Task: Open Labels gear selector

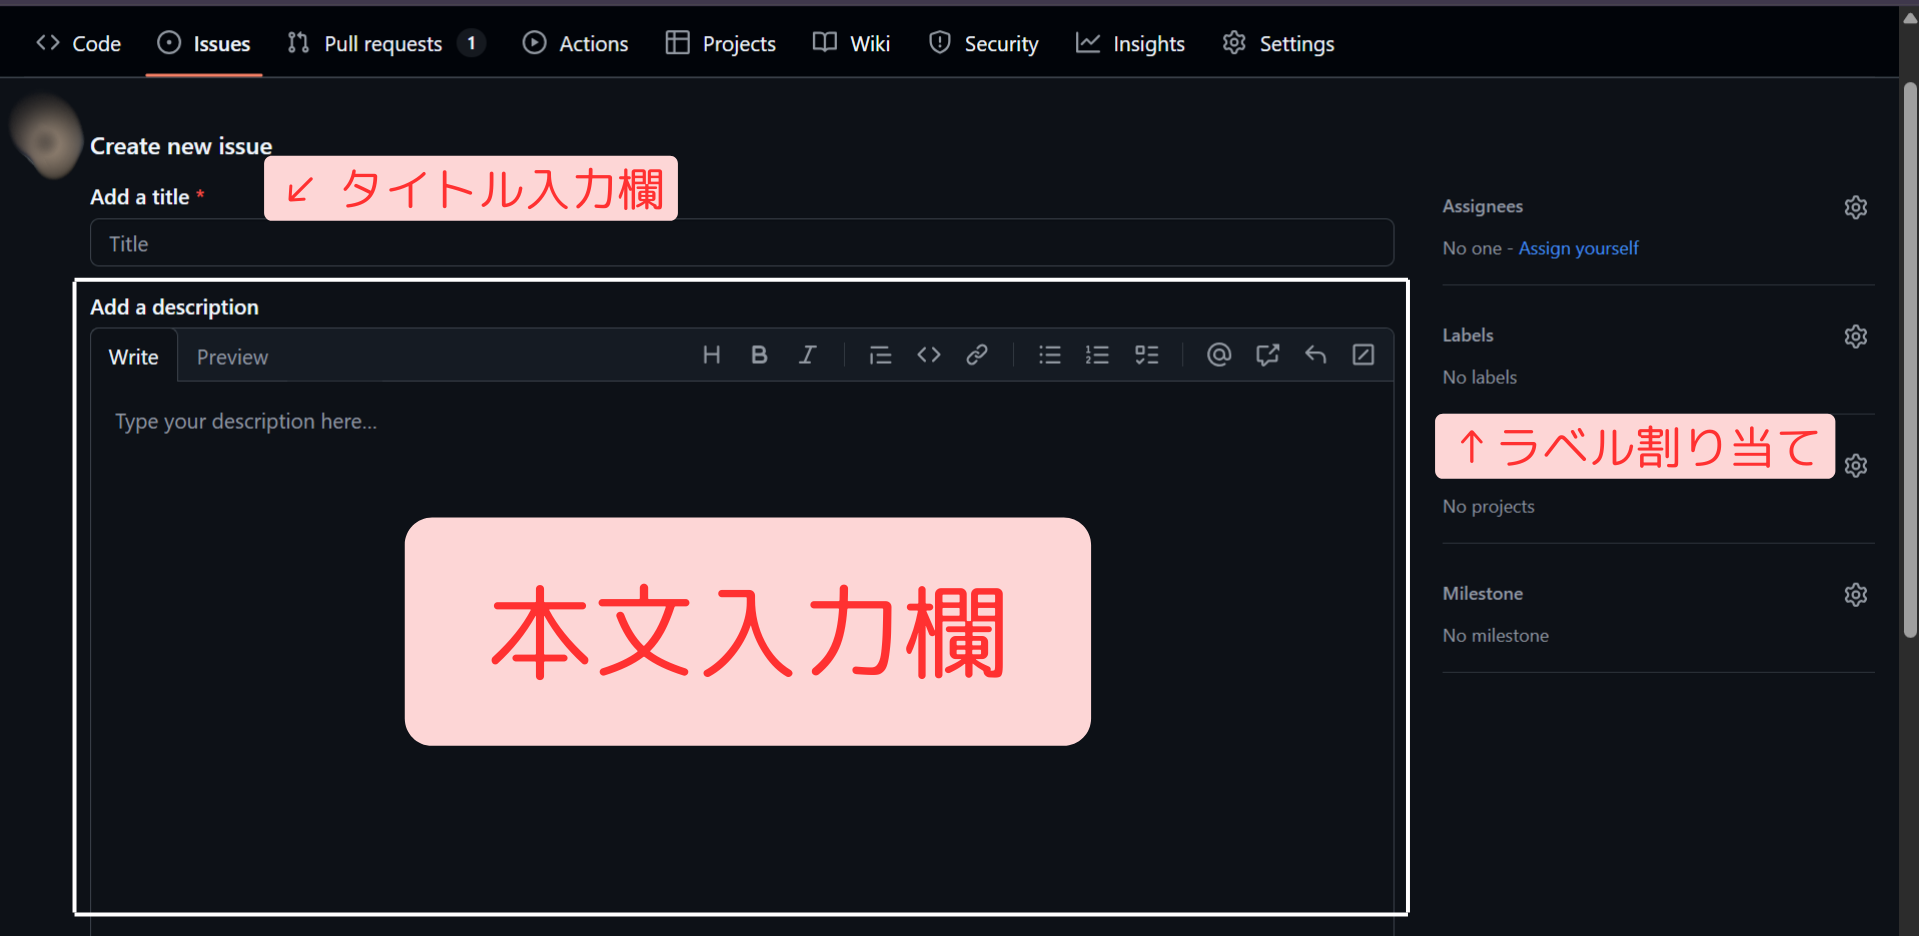Action: click(x=1855, y=336)
